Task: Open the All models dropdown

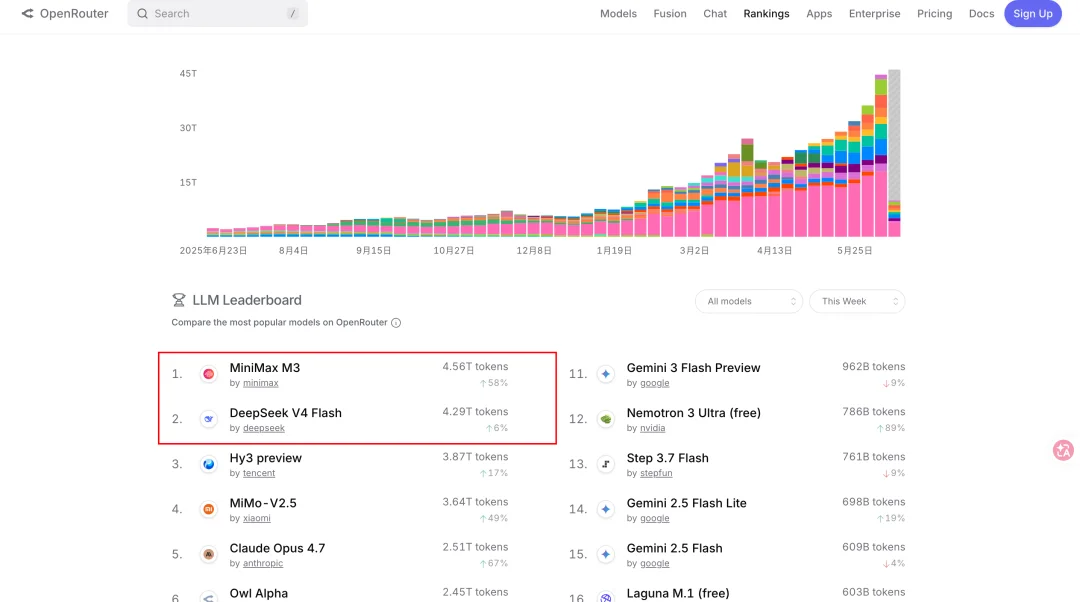Action: [749, 301]
